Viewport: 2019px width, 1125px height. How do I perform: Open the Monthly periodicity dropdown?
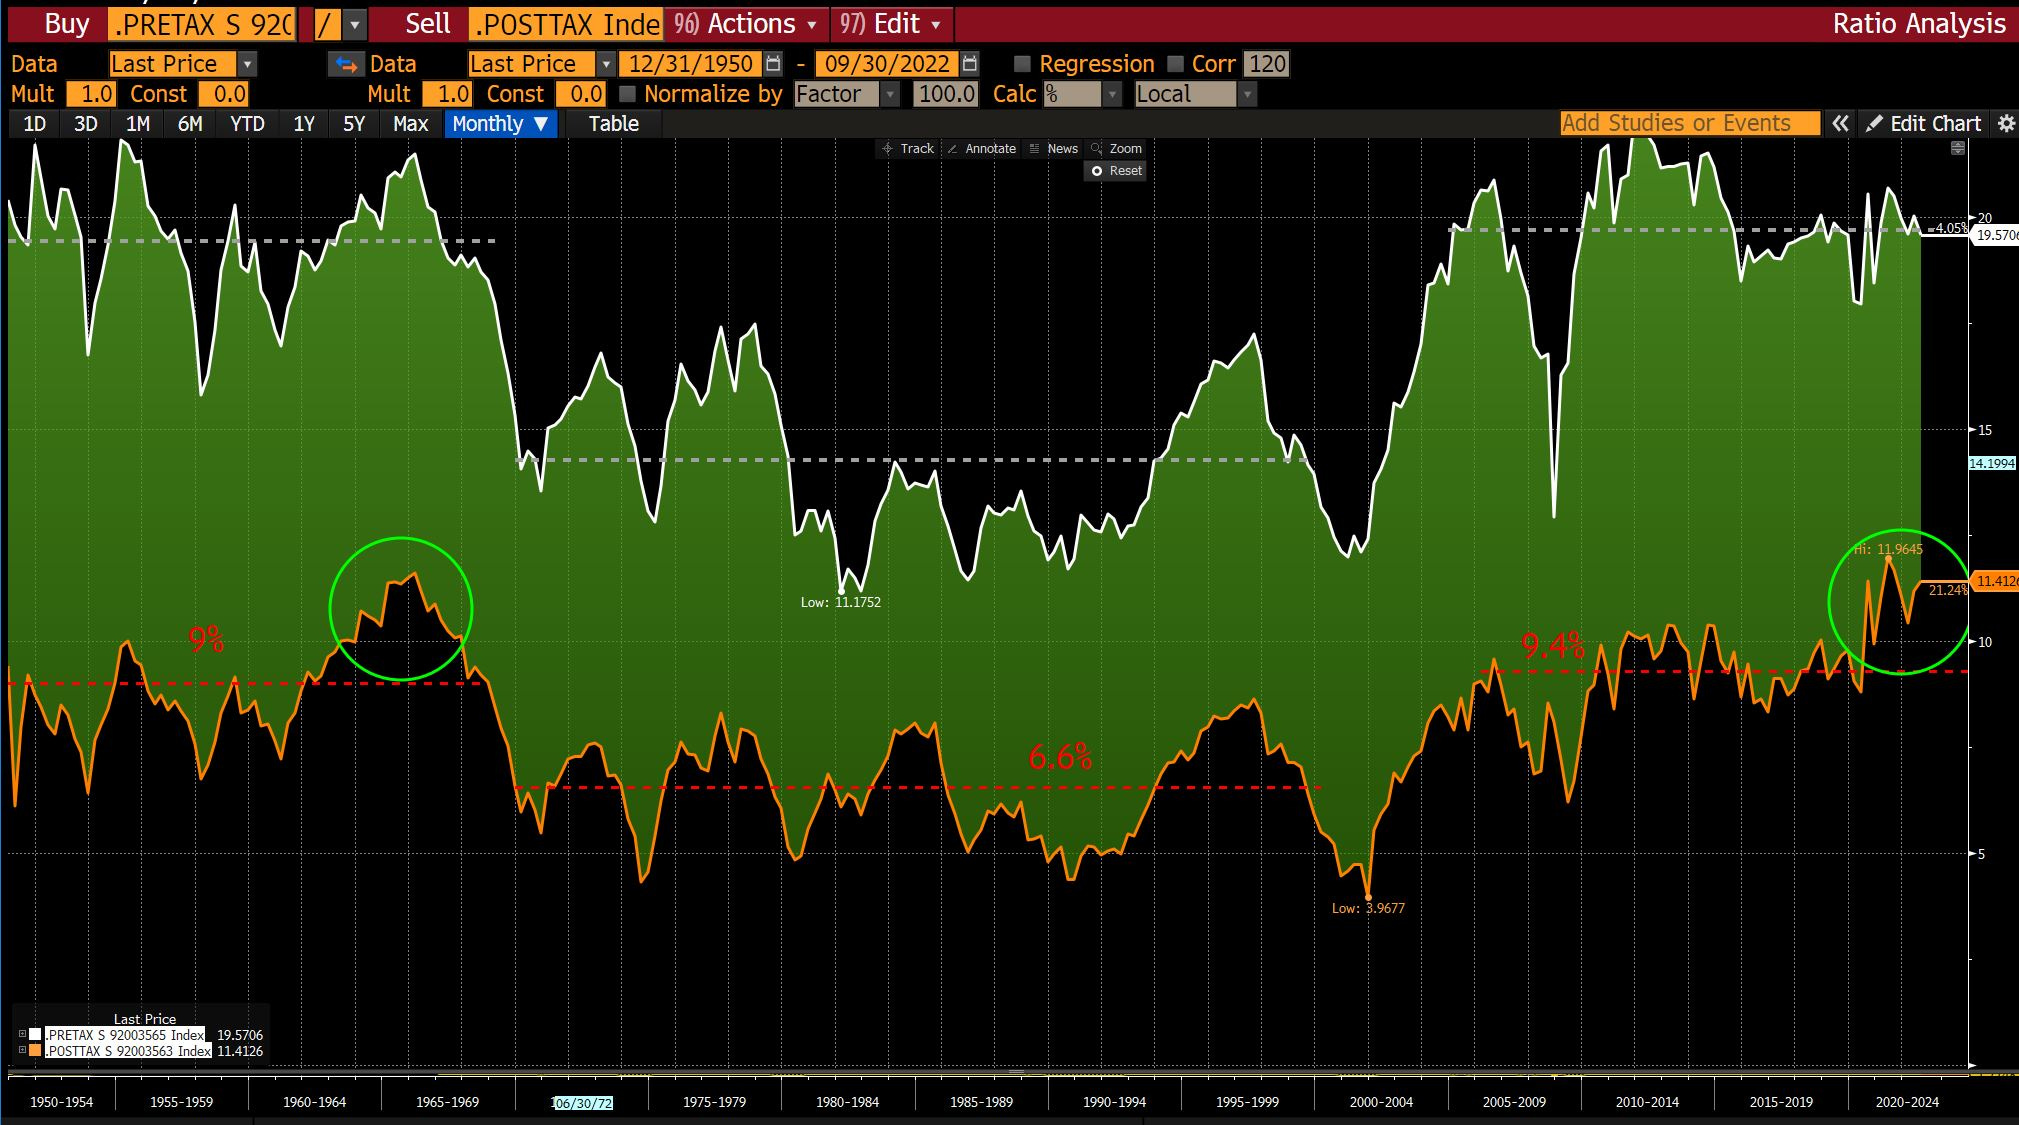tap(500, 123)
